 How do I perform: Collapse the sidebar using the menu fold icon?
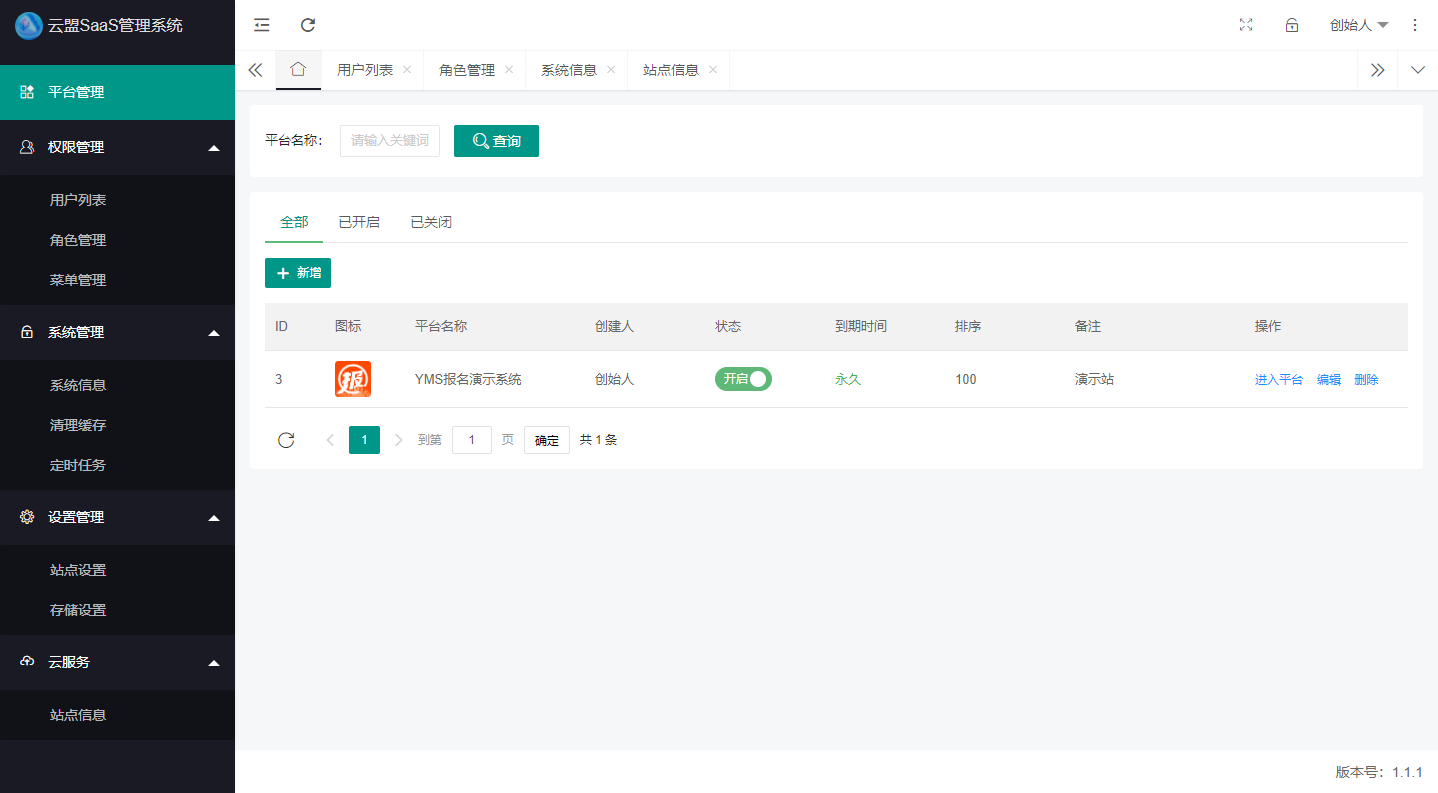[x=261, y=25]
